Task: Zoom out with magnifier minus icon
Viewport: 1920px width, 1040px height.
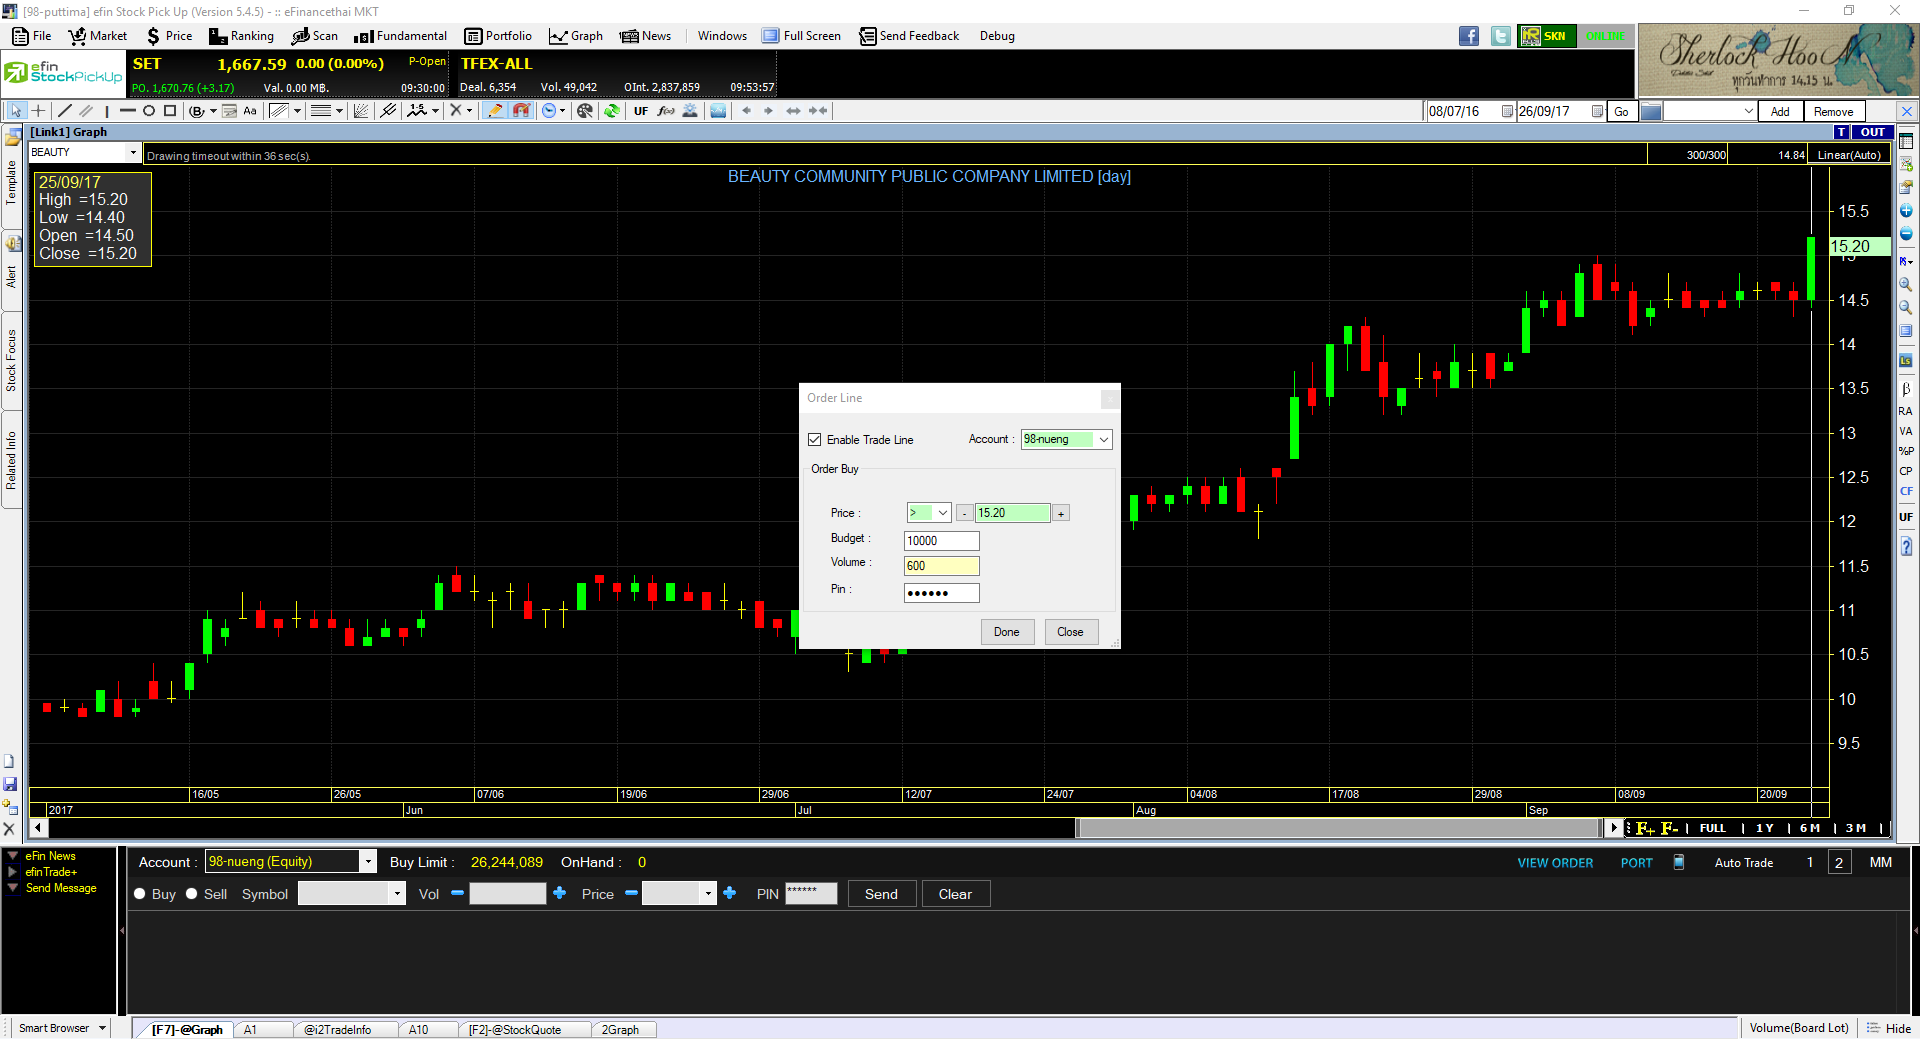Action: point(1906,308)
